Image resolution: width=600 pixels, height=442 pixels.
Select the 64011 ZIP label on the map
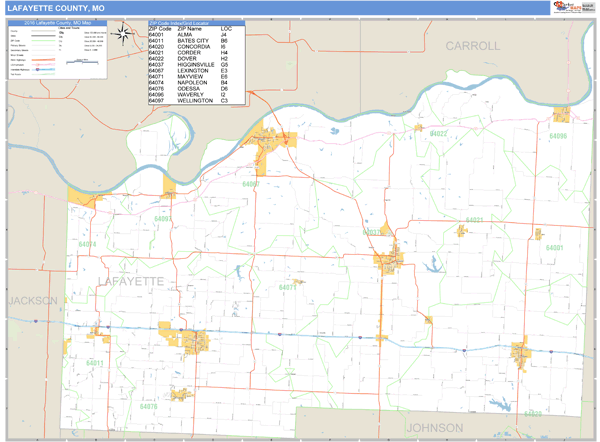coord(96,362)
